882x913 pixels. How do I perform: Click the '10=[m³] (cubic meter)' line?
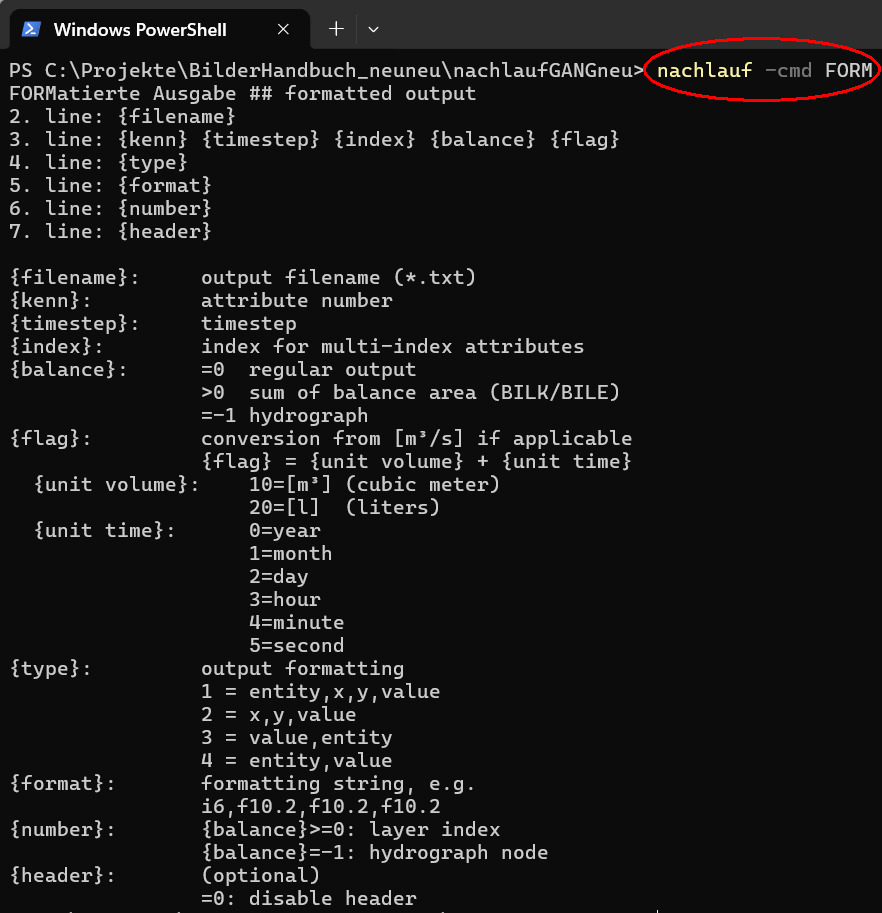click(x=374, y=484)
